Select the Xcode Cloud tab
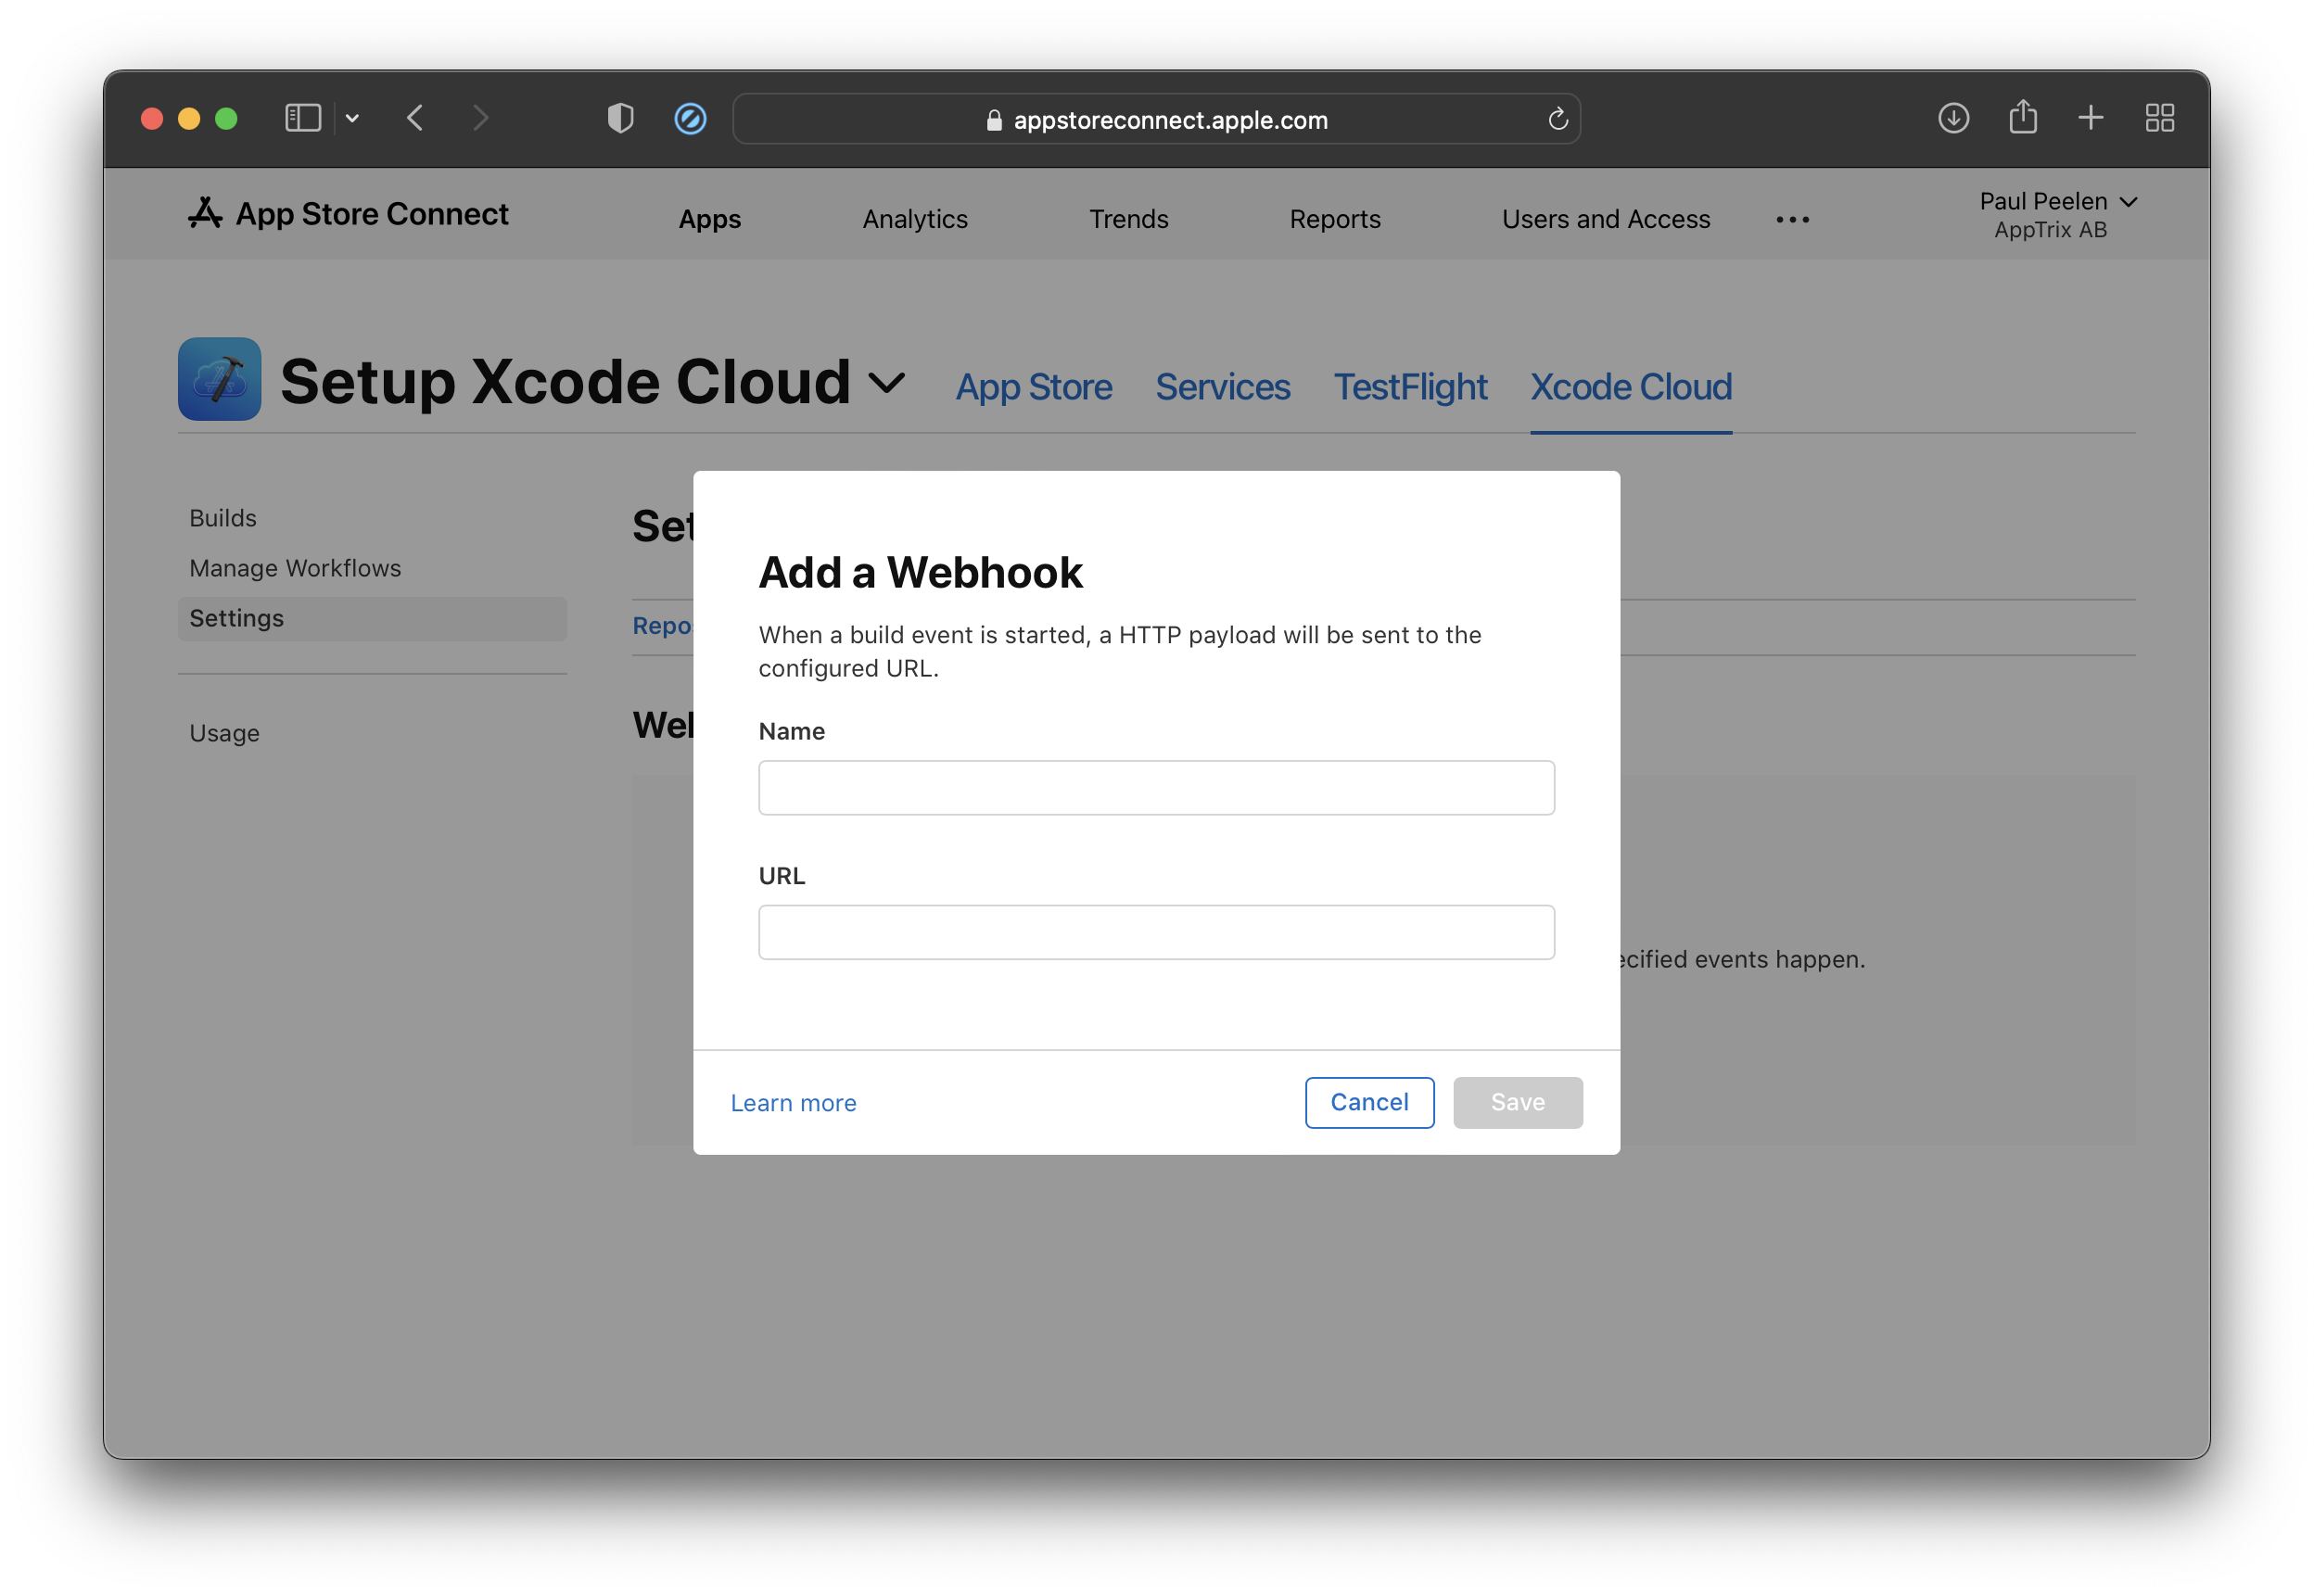The height and width of the screenshot is (1596, 2314). pyautogui.click(x=1631, y=387)
